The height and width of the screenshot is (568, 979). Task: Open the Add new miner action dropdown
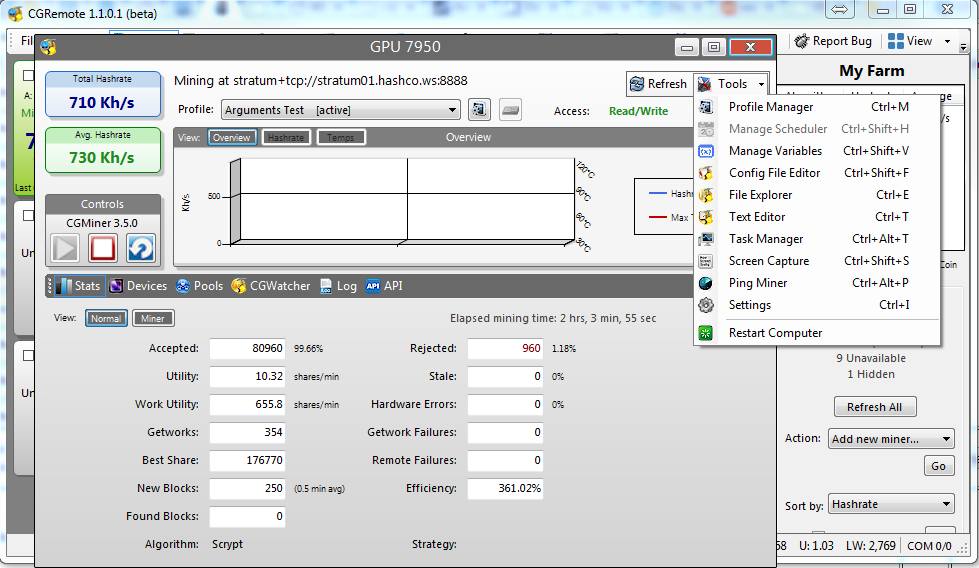pos(891,439)
